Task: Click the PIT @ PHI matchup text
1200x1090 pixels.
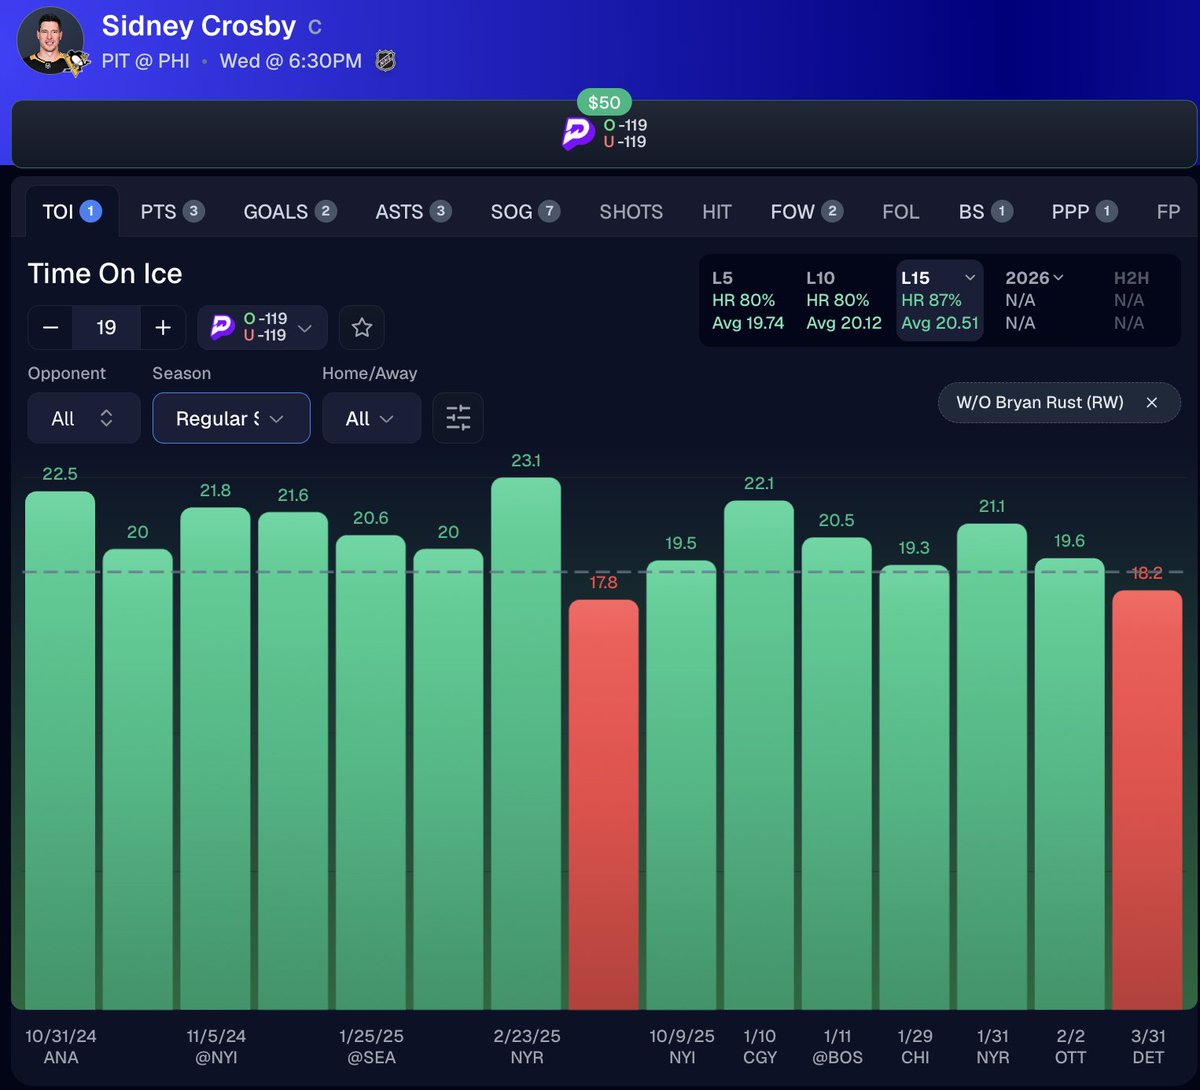Action: 145,61
